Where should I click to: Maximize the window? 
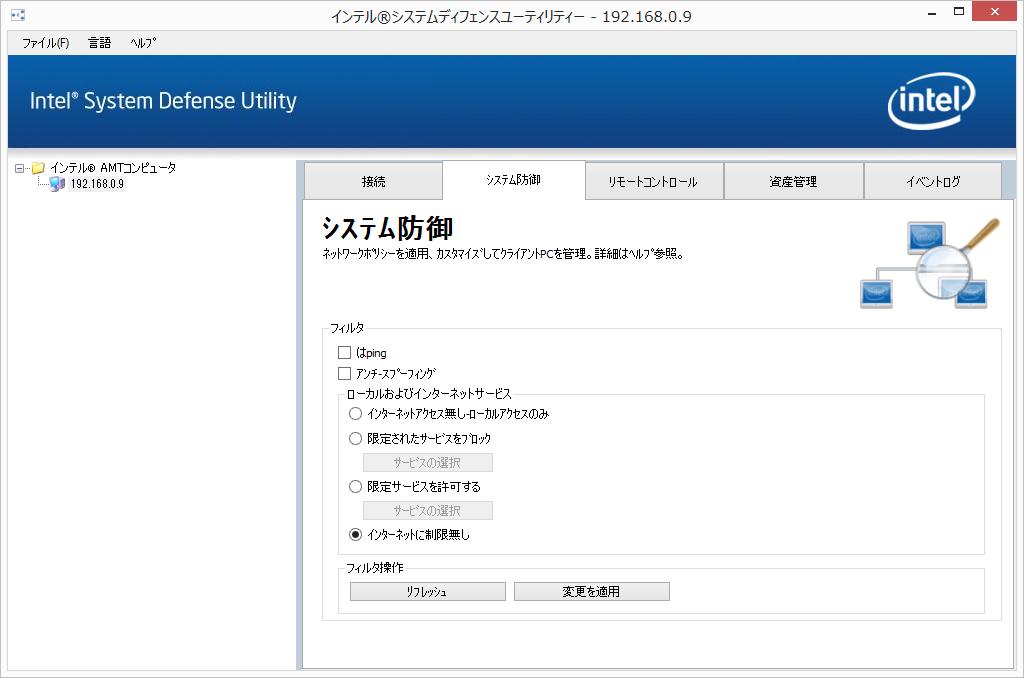959,11
